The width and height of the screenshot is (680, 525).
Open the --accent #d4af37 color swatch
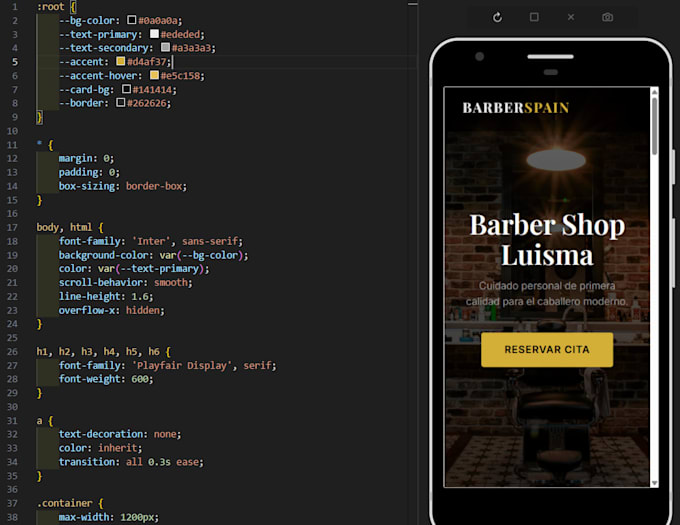[x=121, y=61]
